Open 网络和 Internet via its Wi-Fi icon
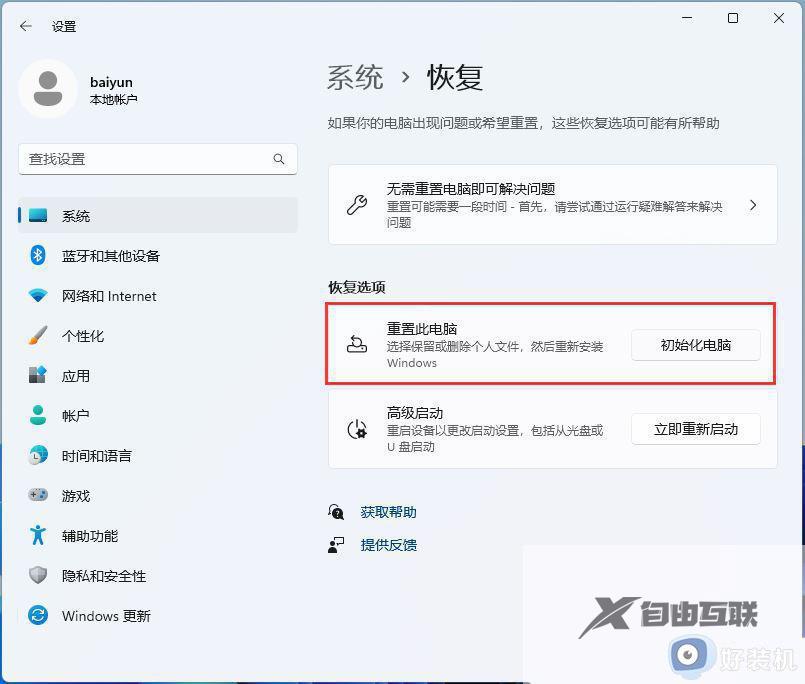805x684 pixels. point(38,296)
